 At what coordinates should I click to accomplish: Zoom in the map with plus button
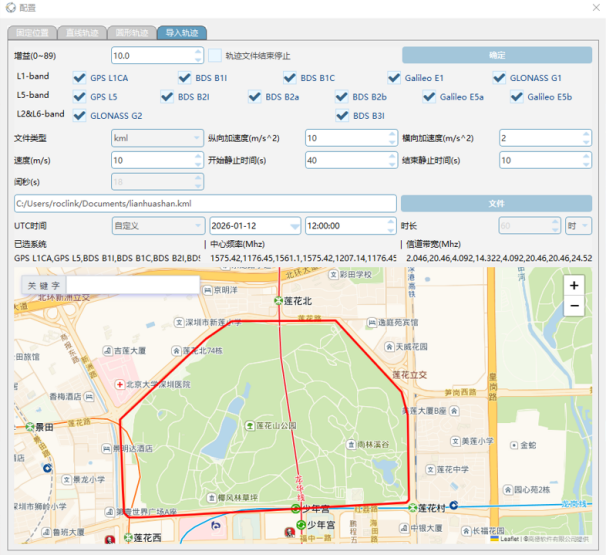coord(574,286)
